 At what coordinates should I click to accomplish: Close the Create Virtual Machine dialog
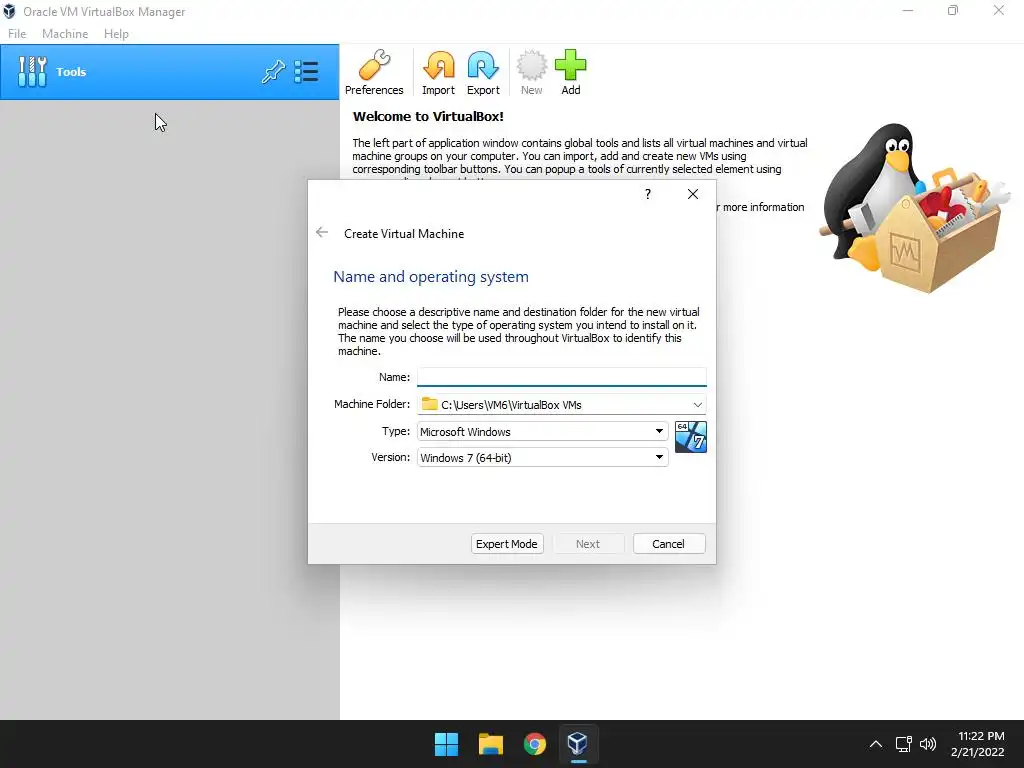pos(693,194)
